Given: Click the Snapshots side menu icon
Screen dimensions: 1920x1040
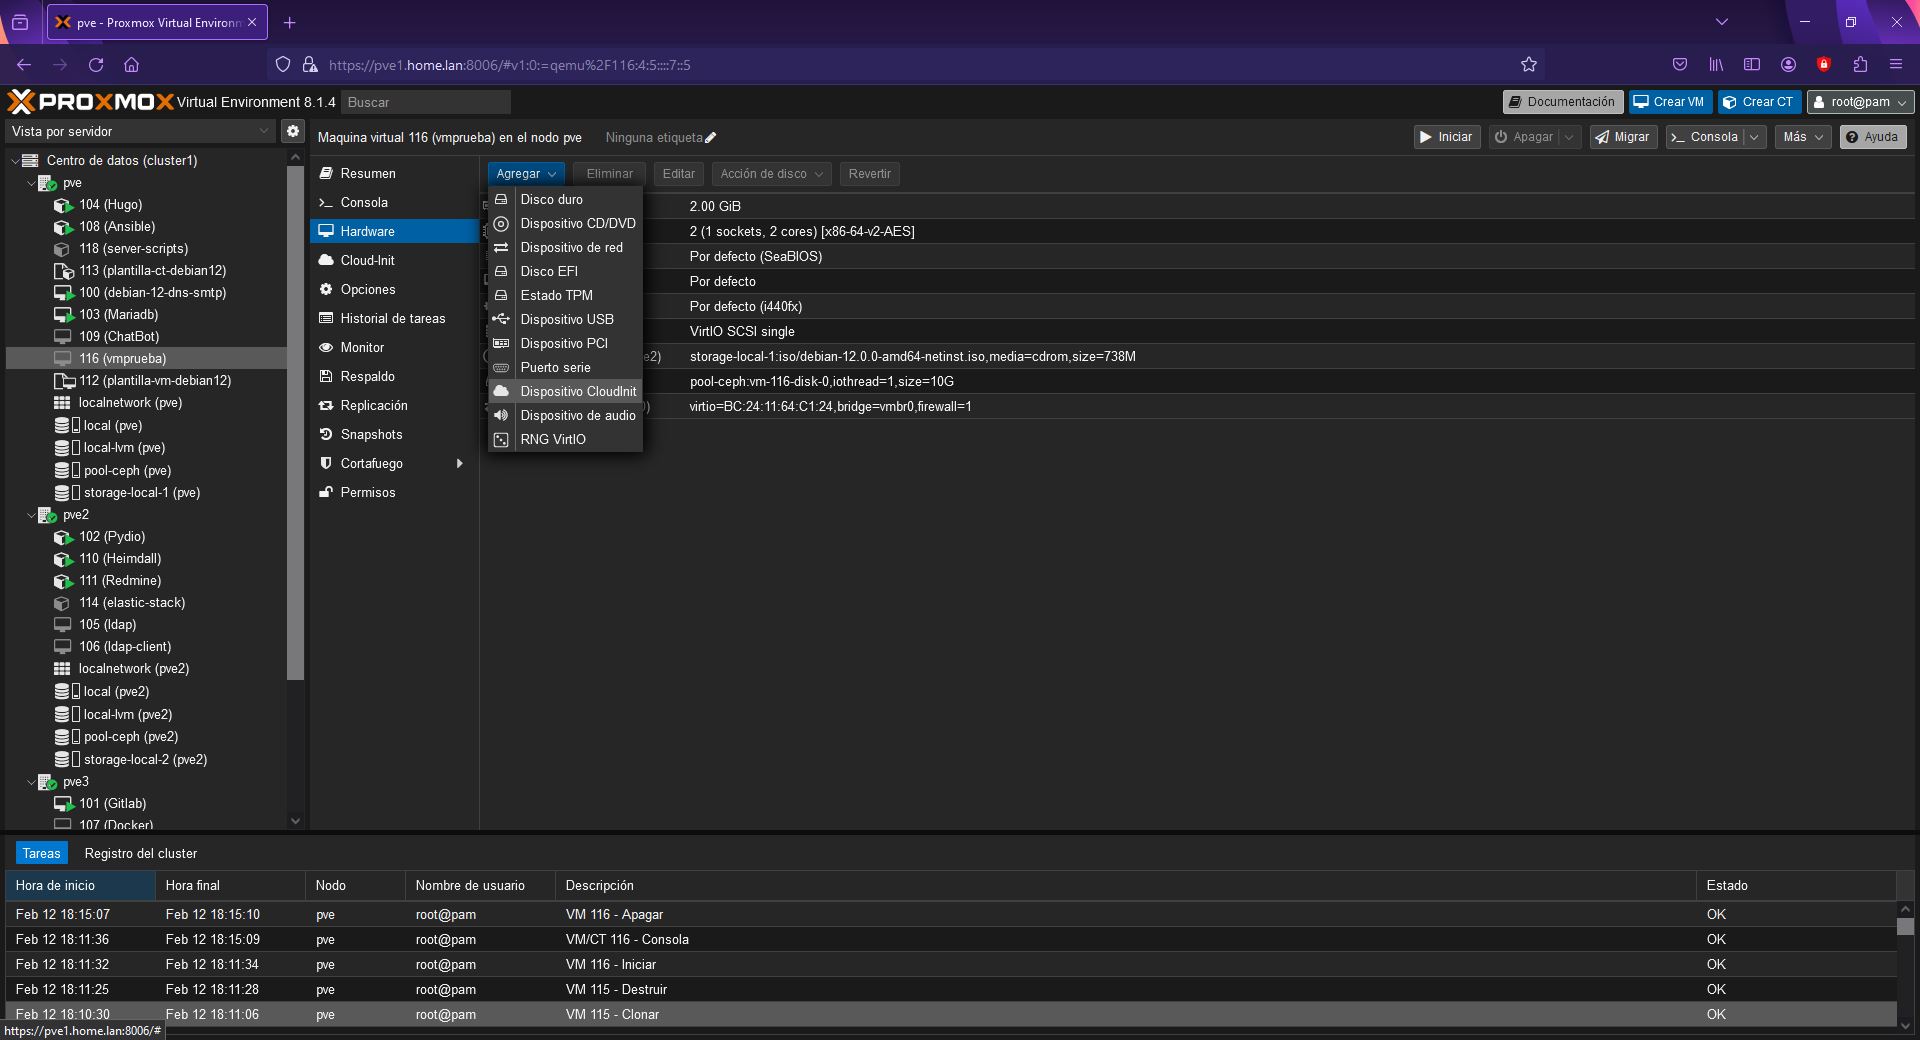Looking at the screenshot, I should coord(326,434).
